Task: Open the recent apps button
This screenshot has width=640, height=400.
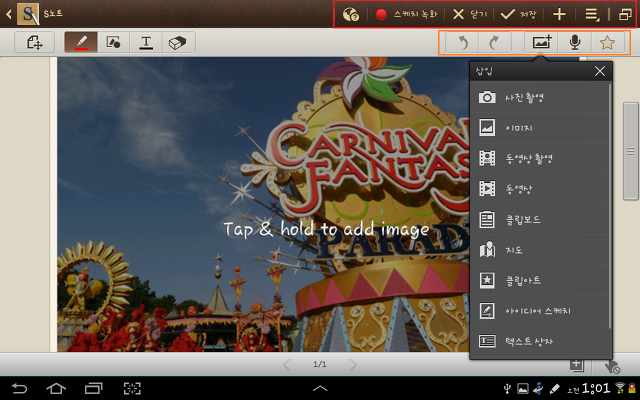Action: [93, 388]
